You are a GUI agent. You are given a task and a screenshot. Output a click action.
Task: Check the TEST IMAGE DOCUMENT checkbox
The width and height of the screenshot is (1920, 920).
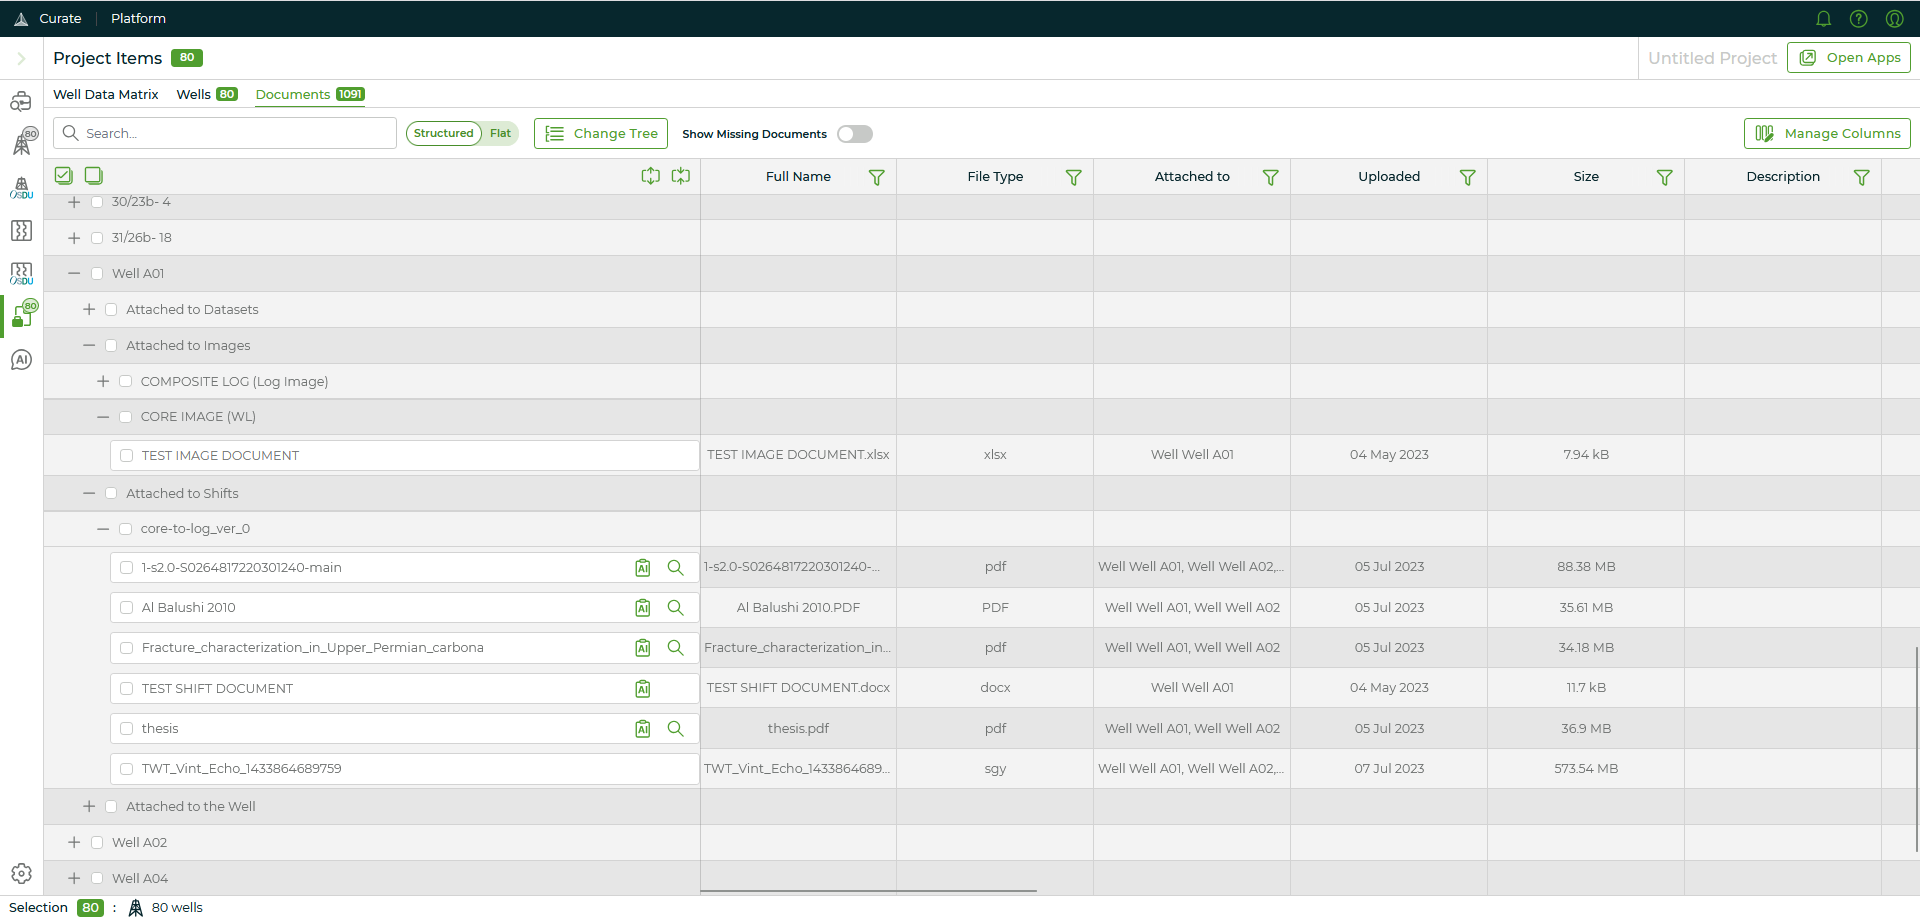click(x=127, y=456)
